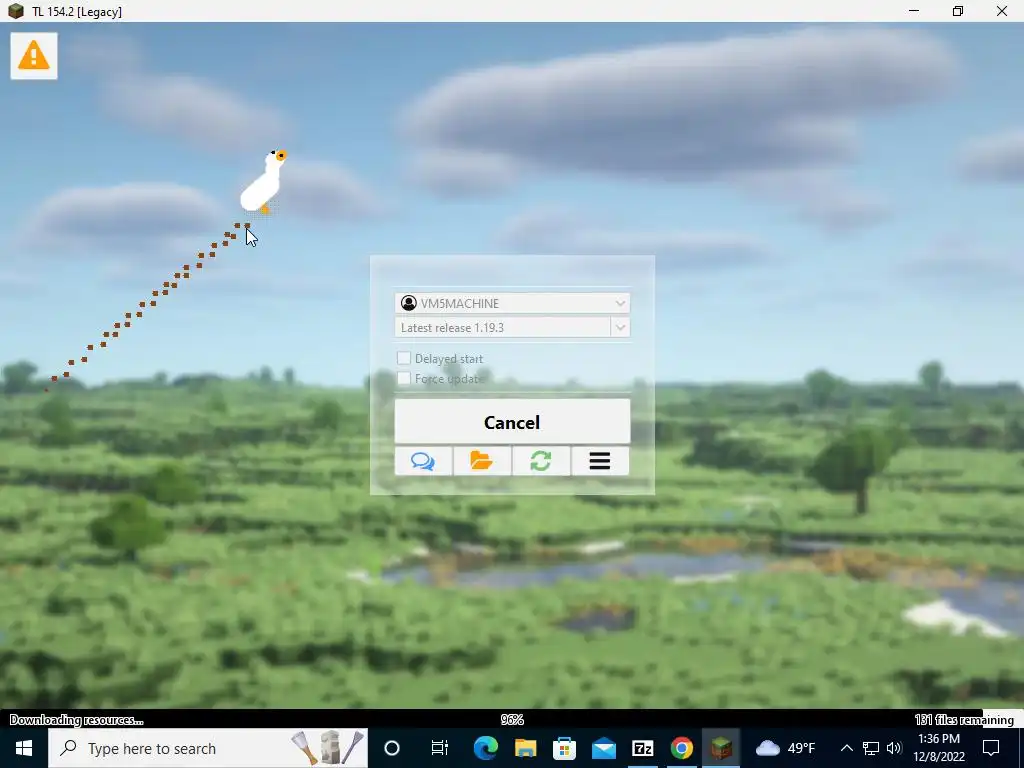The image size is (1024, 768).
Task: Click the account avatar icon beside VM5MACHINE
Action: 409,303
